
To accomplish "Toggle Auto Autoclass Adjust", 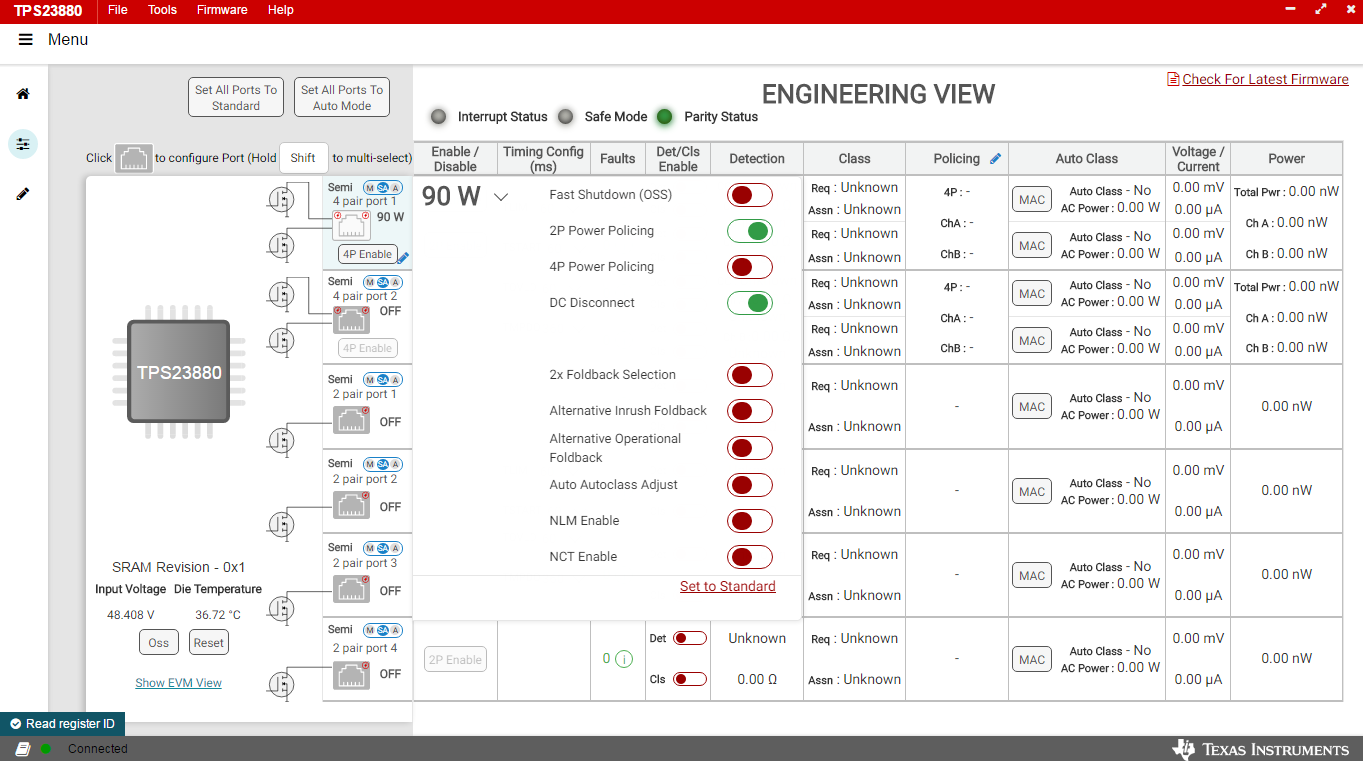I will click(750, 485).
